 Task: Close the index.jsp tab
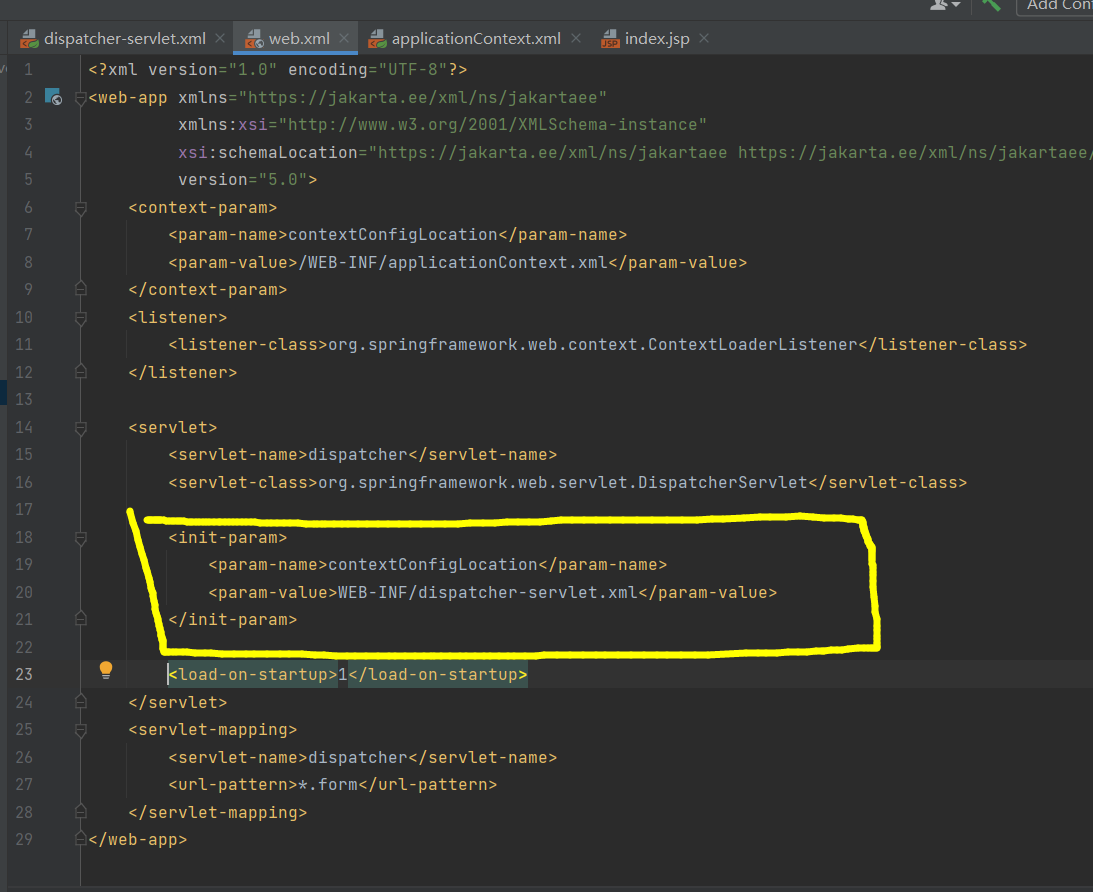tap(704, 38)
